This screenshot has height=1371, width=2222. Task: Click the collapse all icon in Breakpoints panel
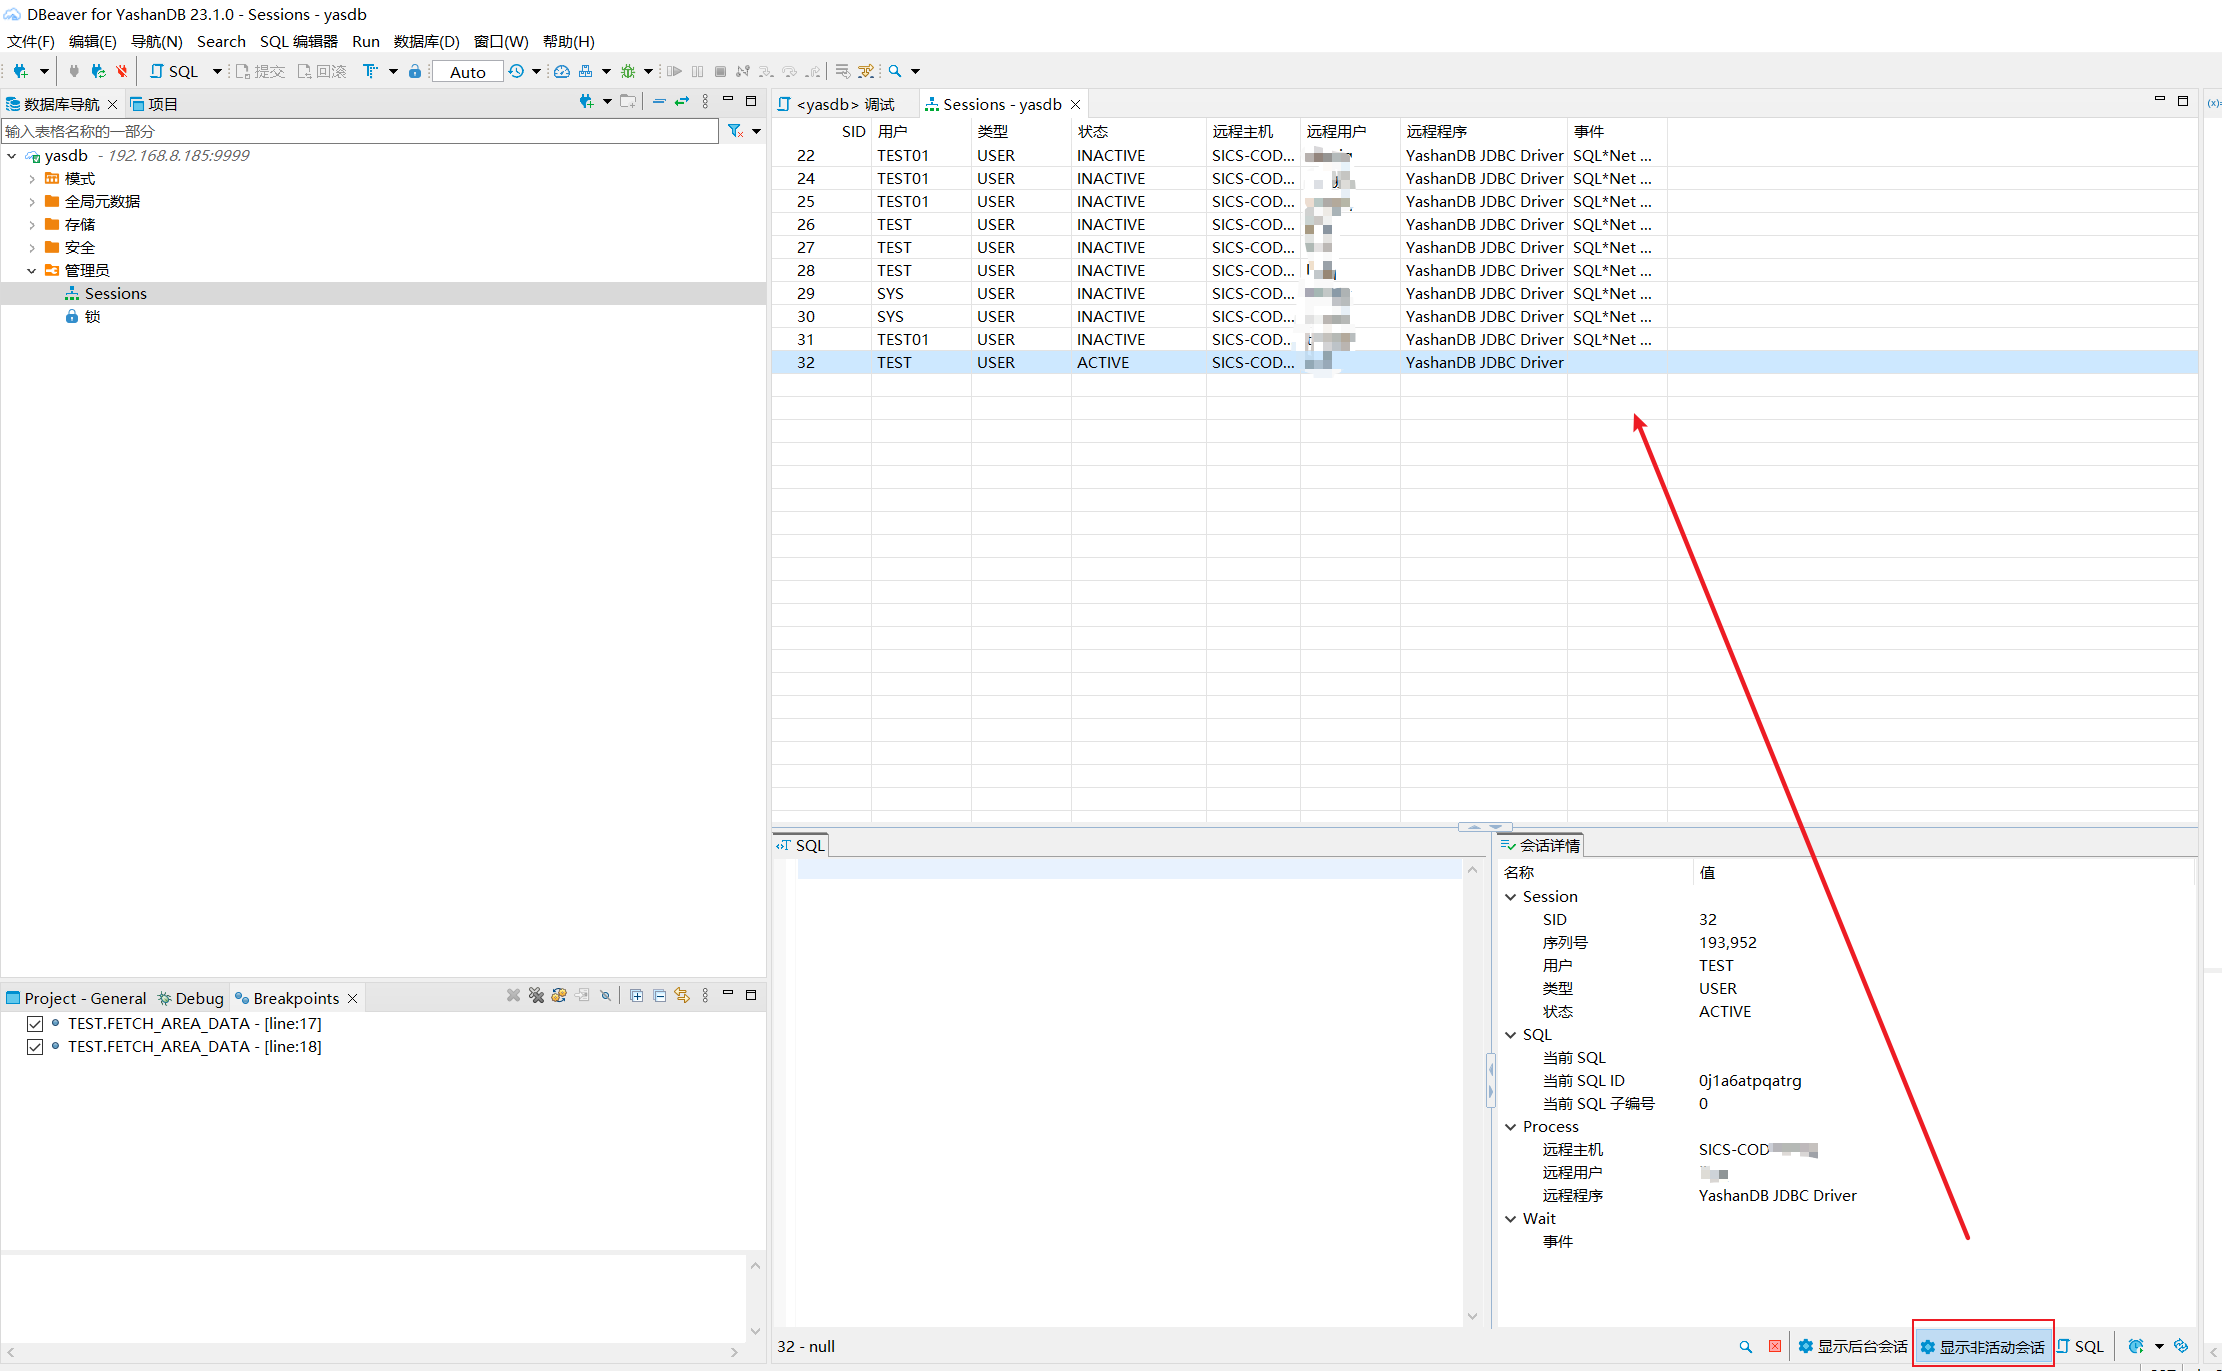click(x=659, y=996)
